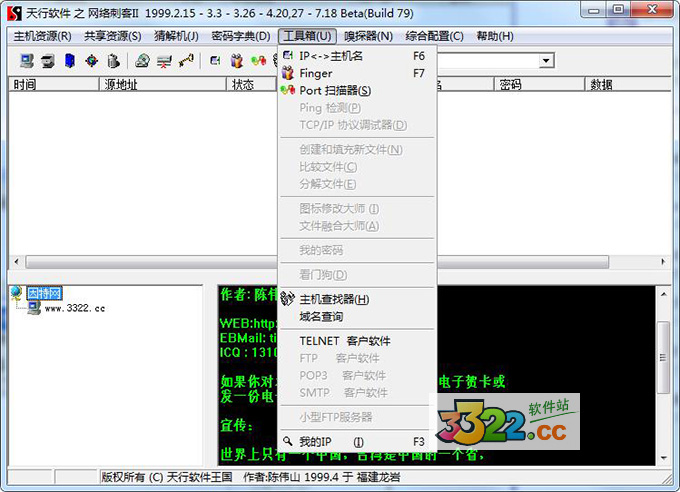
Task: Click the www.3322.cc computer icon
Action: [x=34, y=308]
